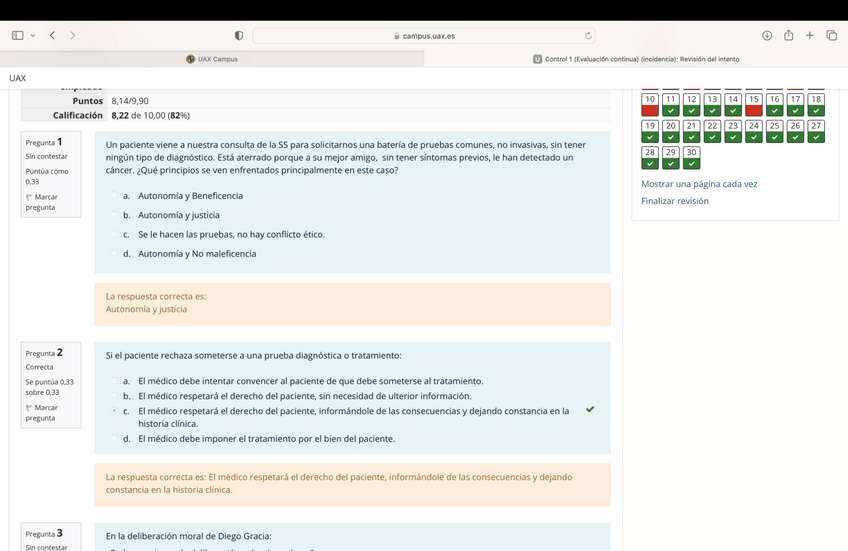
Task: Toggle the Safari sidebar button
Action: click(x=18, y=36)
